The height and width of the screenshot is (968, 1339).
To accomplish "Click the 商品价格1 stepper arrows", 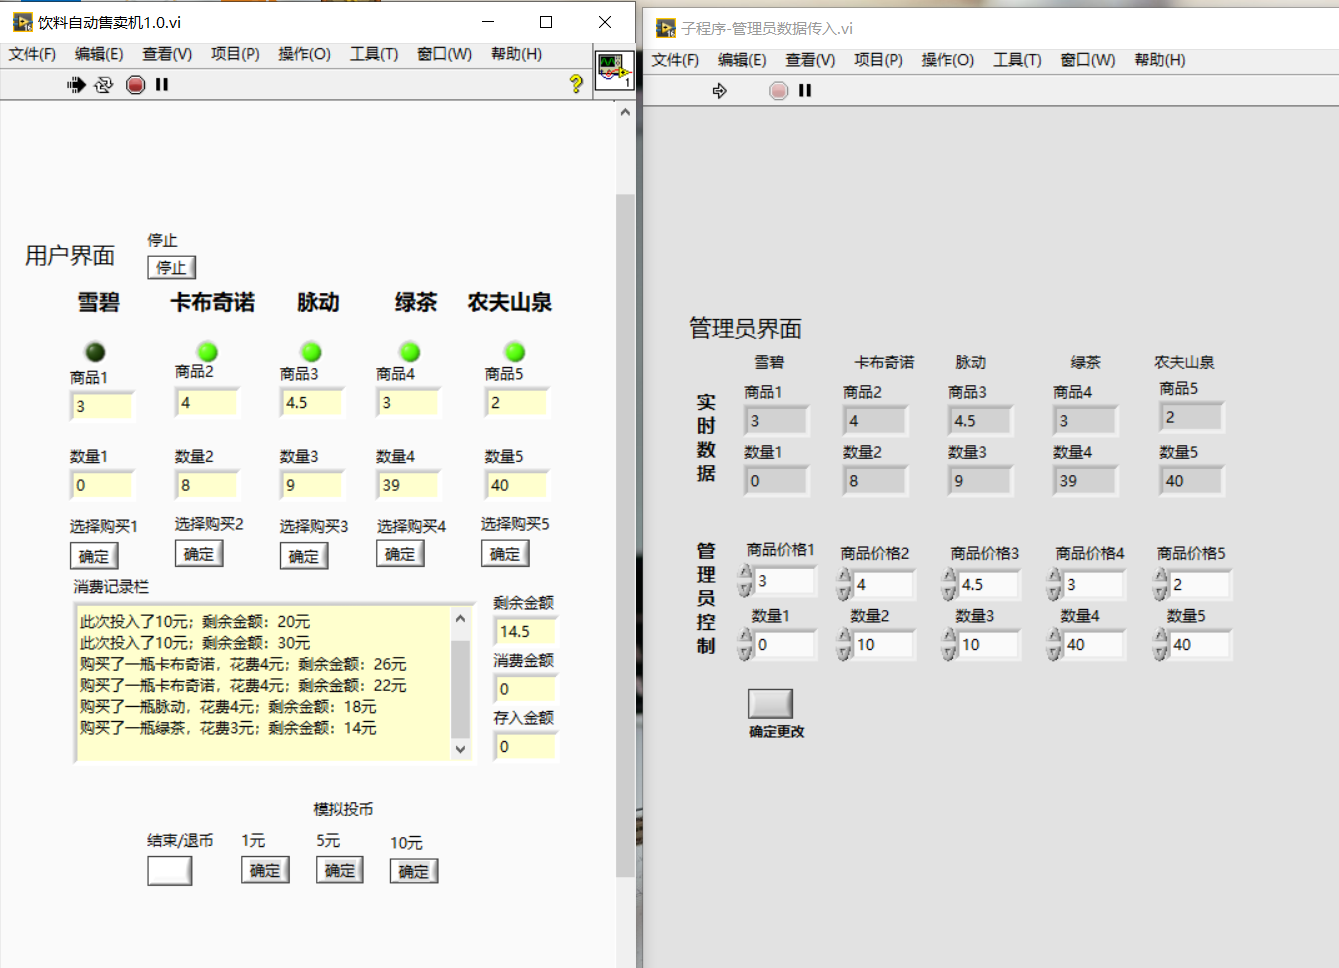I will [x=745, y=581].
